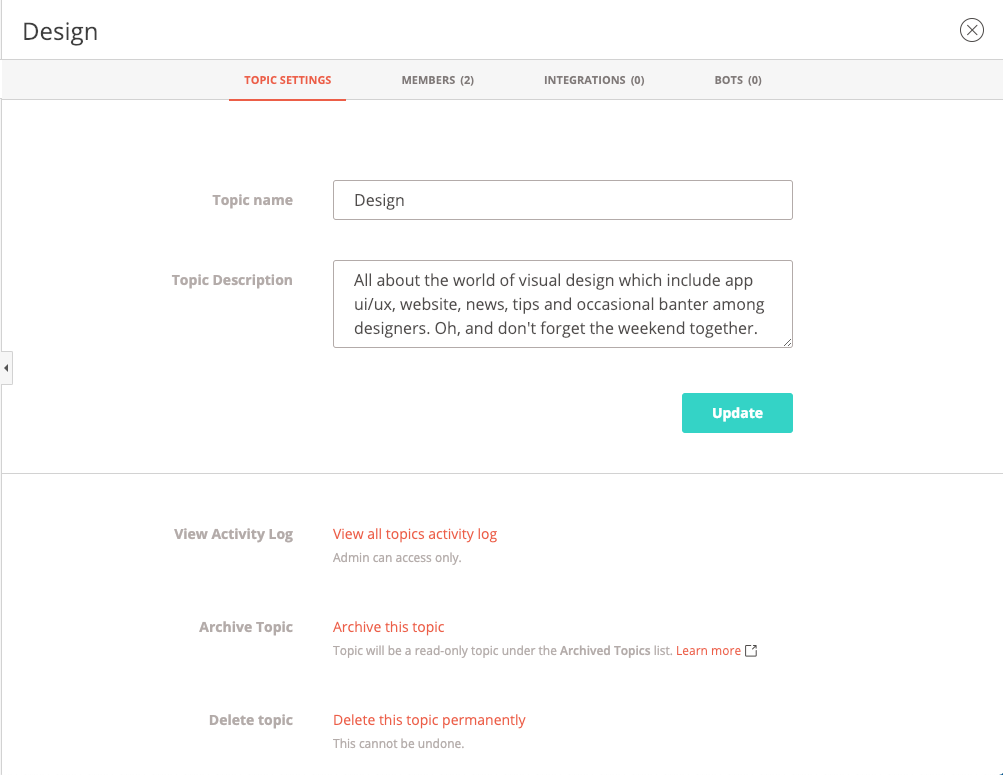Choose Delete this topic permanently
The width and height of the screenshot is (1003, 775).
[x=428, y=720]
